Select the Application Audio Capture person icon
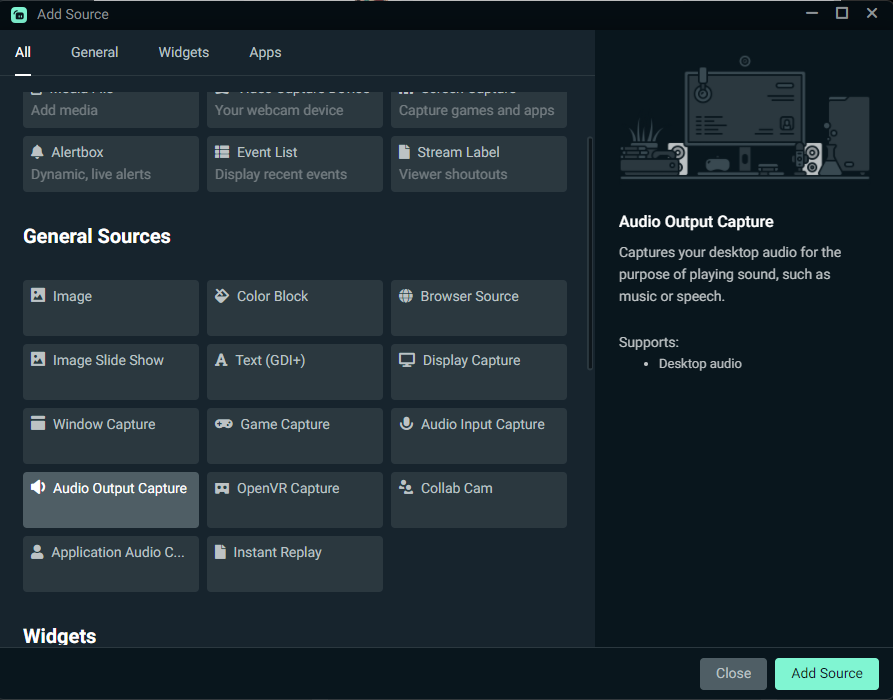Screen dimensions: 893x700 tap(37, 552)
